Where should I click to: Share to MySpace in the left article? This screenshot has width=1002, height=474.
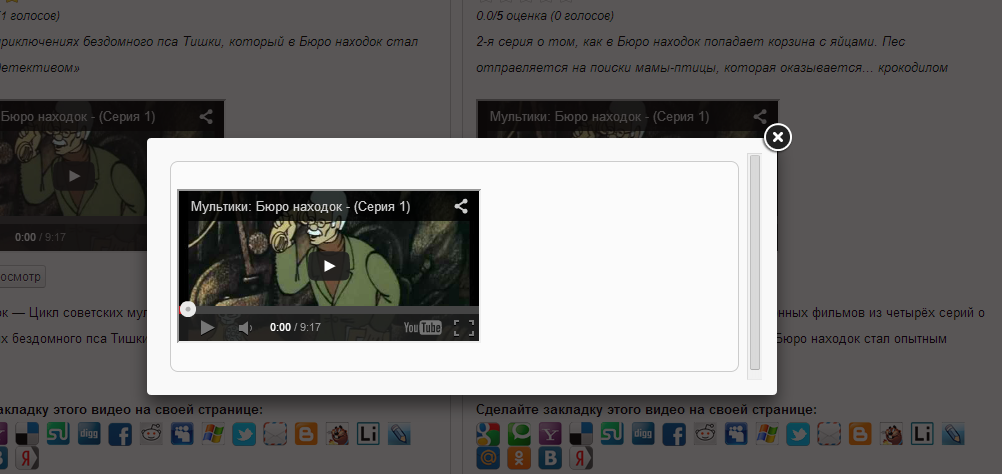tap(182, 434)
